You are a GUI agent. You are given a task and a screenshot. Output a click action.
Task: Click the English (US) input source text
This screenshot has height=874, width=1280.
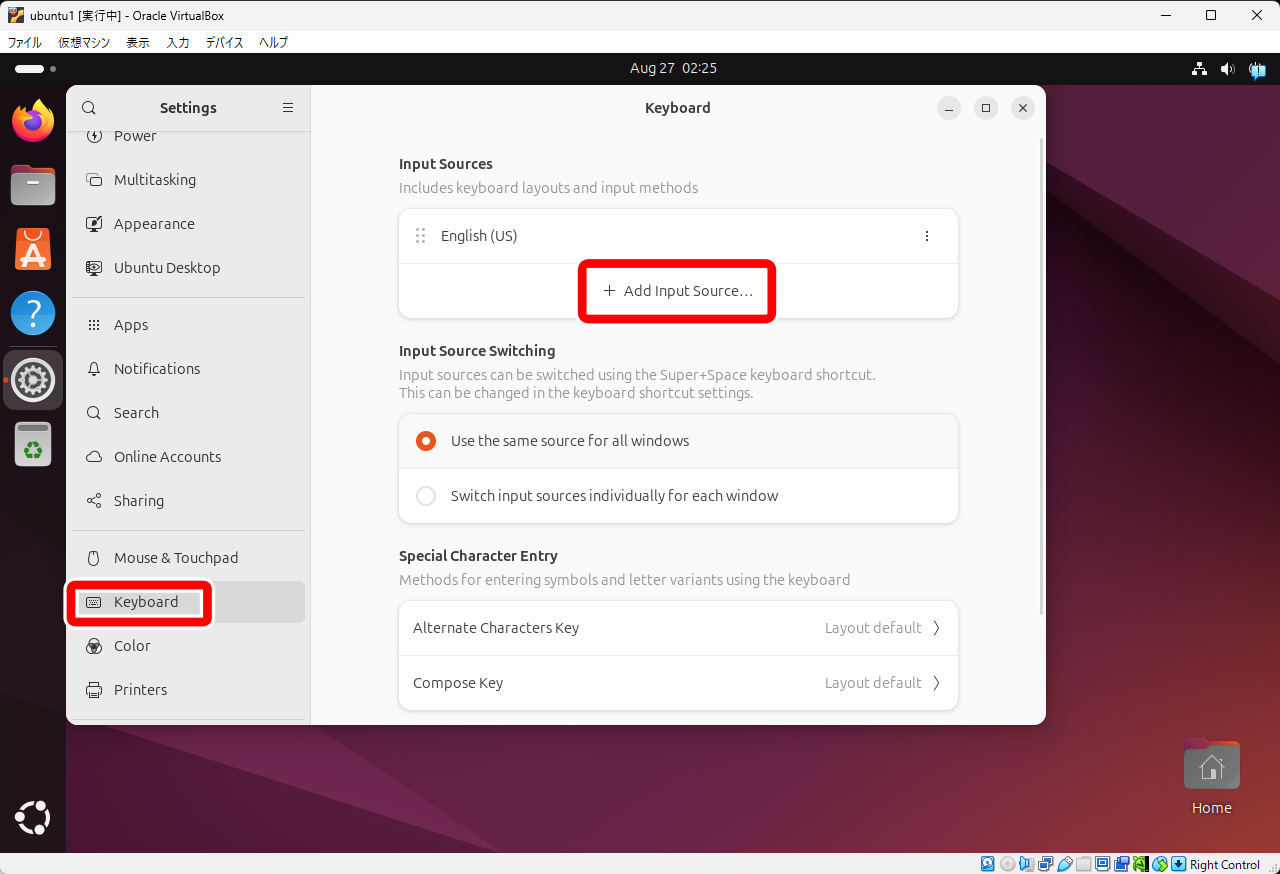point(479,236)
